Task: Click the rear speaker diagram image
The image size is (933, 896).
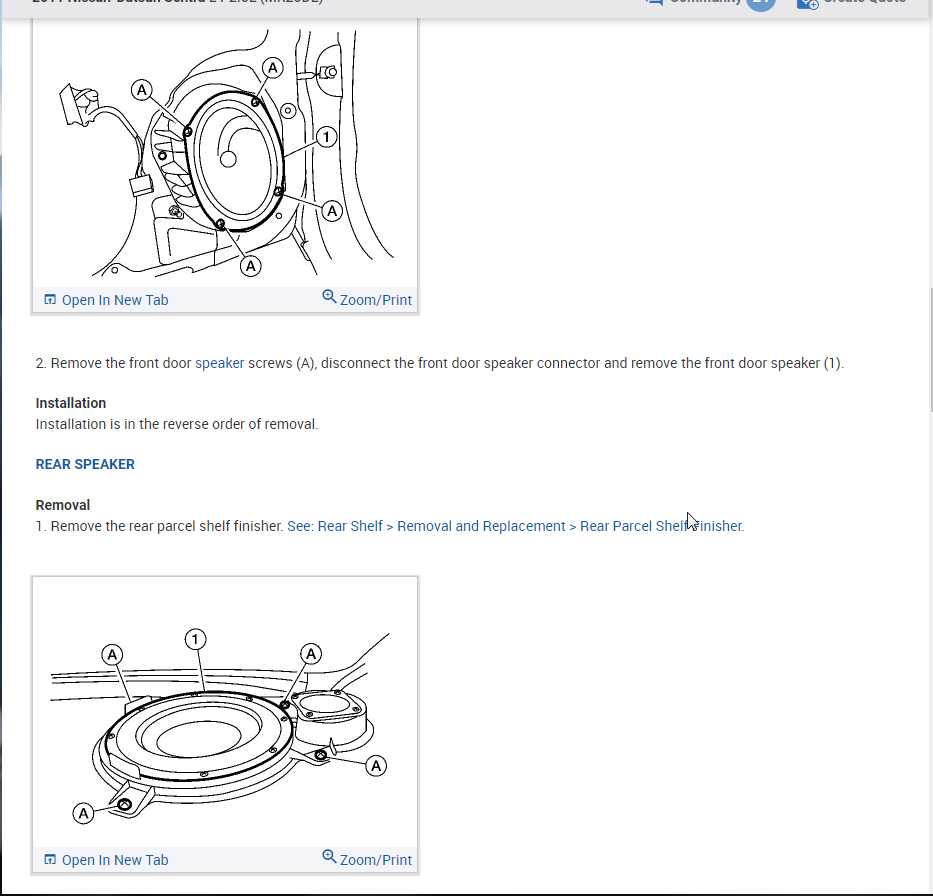Action: [x=225, y=713]
